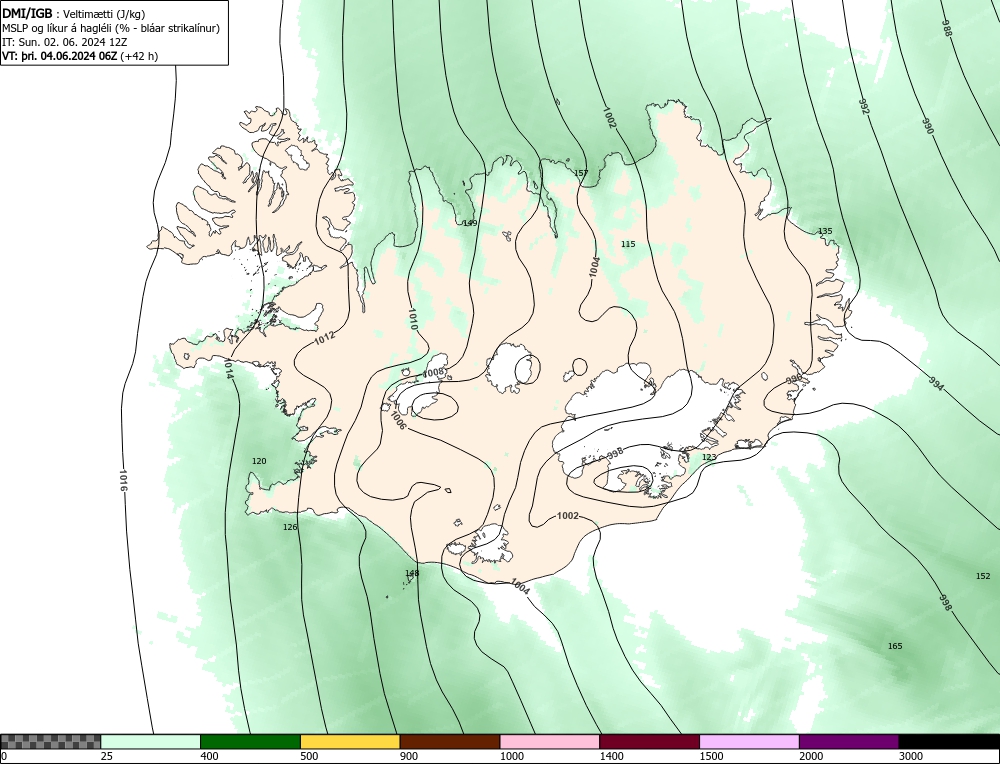Screen dimensions: 1000x764
Task: Click the 'DMI/IGB : Veltimætti (J/kg)' title
Action: coord(73,14)
